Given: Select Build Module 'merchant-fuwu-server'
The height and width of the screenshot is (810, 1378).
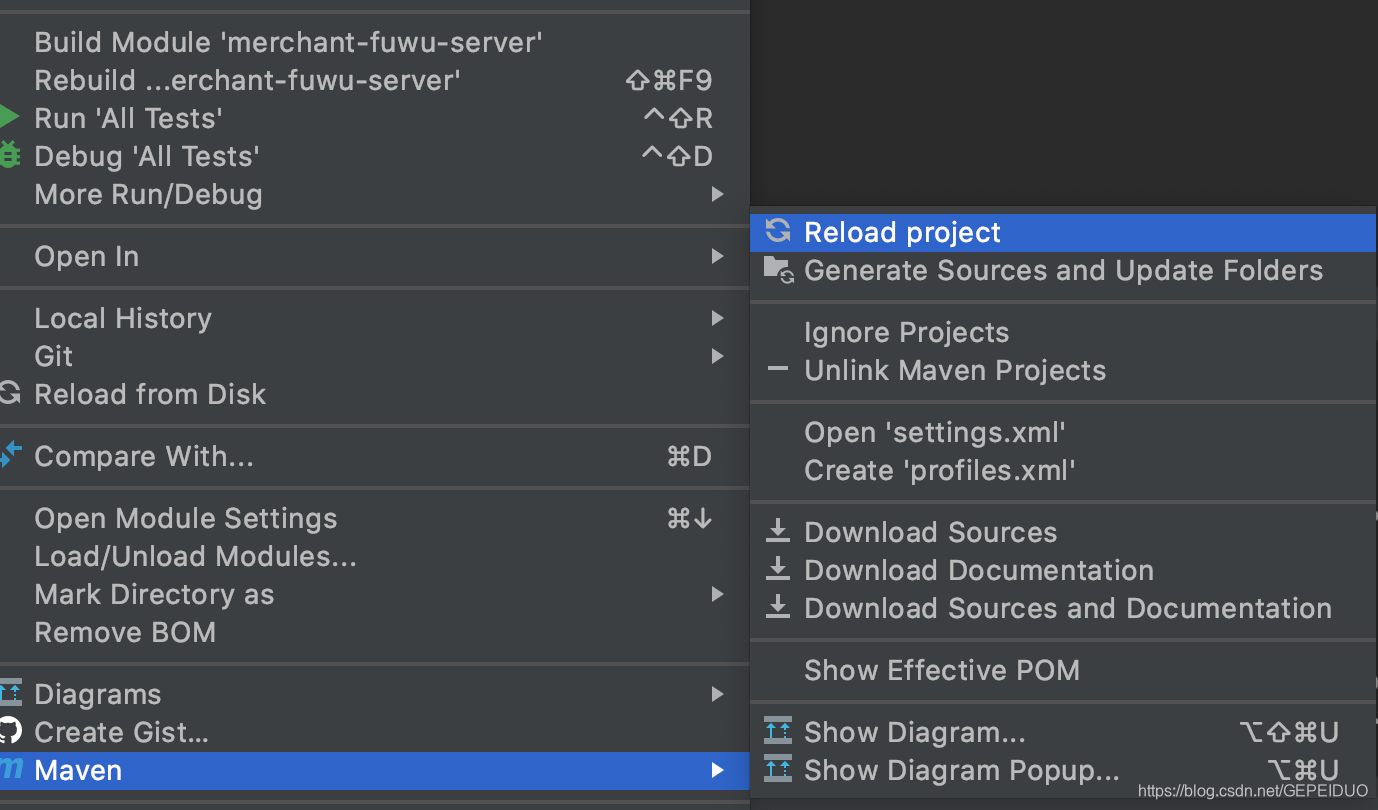Looking at the screenshot, I should 375,42.
